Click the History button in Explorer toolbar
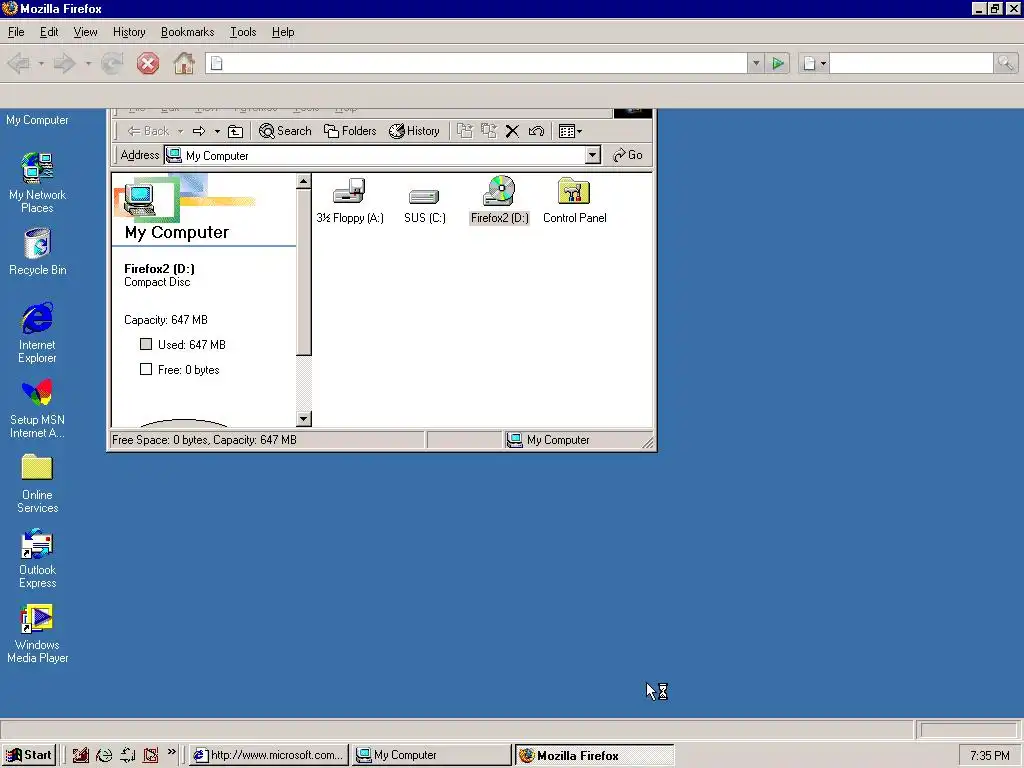Viewport: 1024px width, 768px height. coord(414,131)
